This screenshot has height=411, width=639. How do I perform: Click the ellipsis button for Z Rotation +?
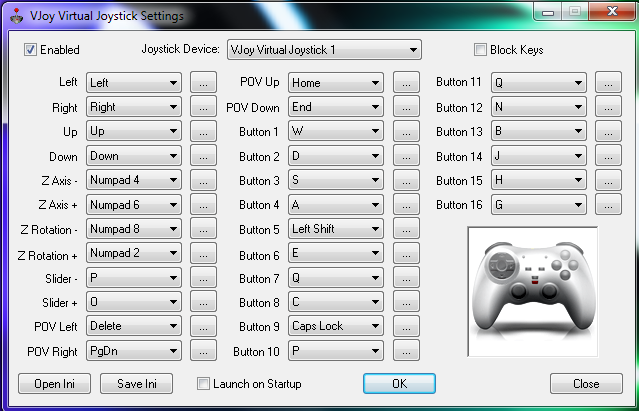(x=203, y=253)
